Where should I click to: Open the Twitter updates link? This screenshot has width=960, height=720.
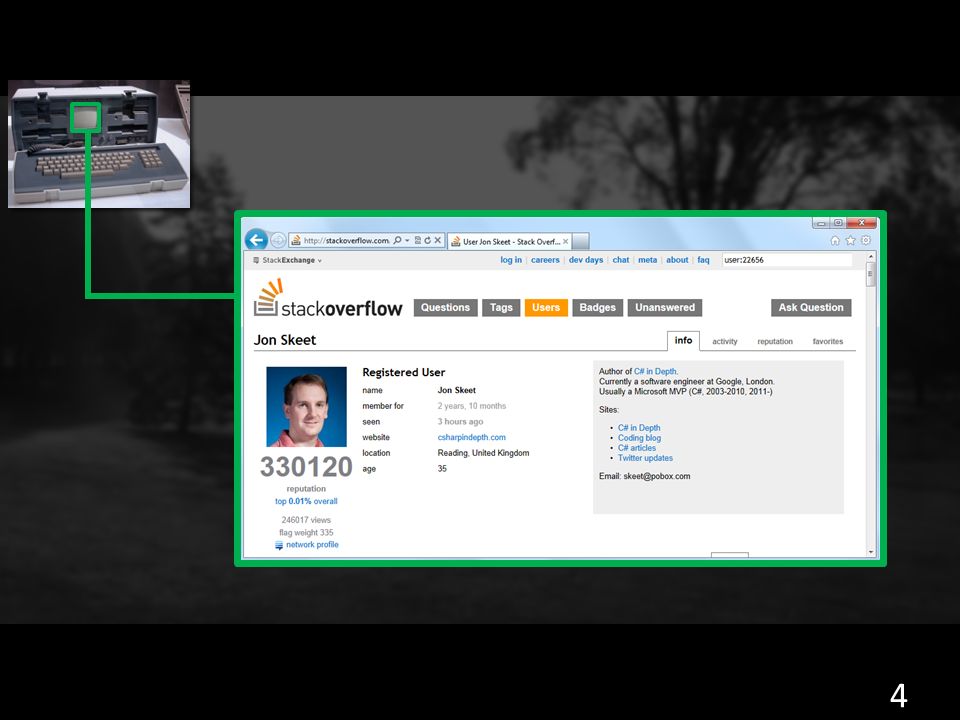(x=645, y=458)
